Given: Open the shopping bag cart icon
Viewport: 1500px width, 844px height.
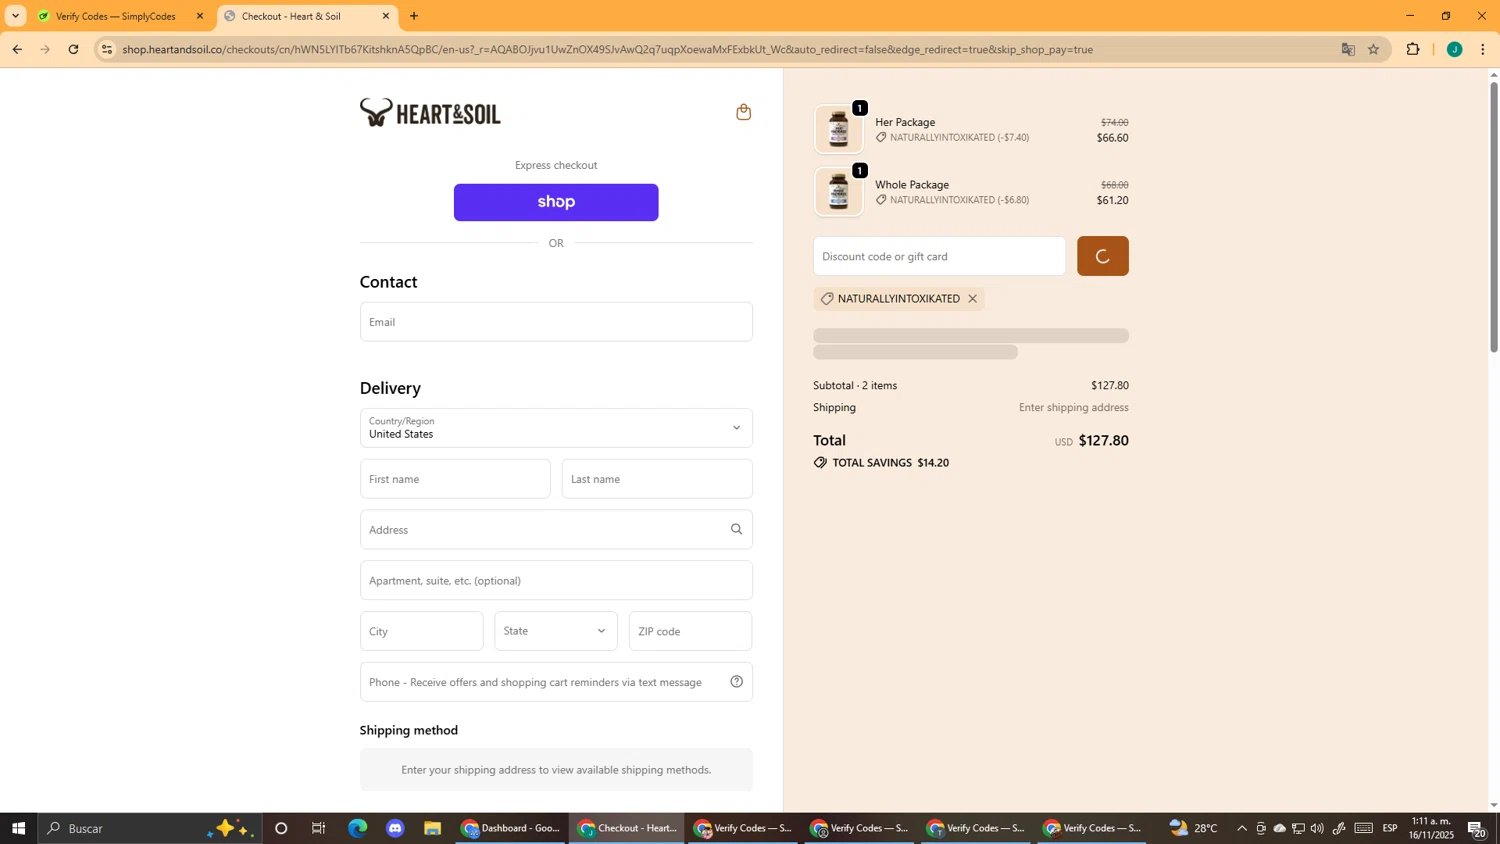Looking at the screenshot, I should tap(743, 112).
